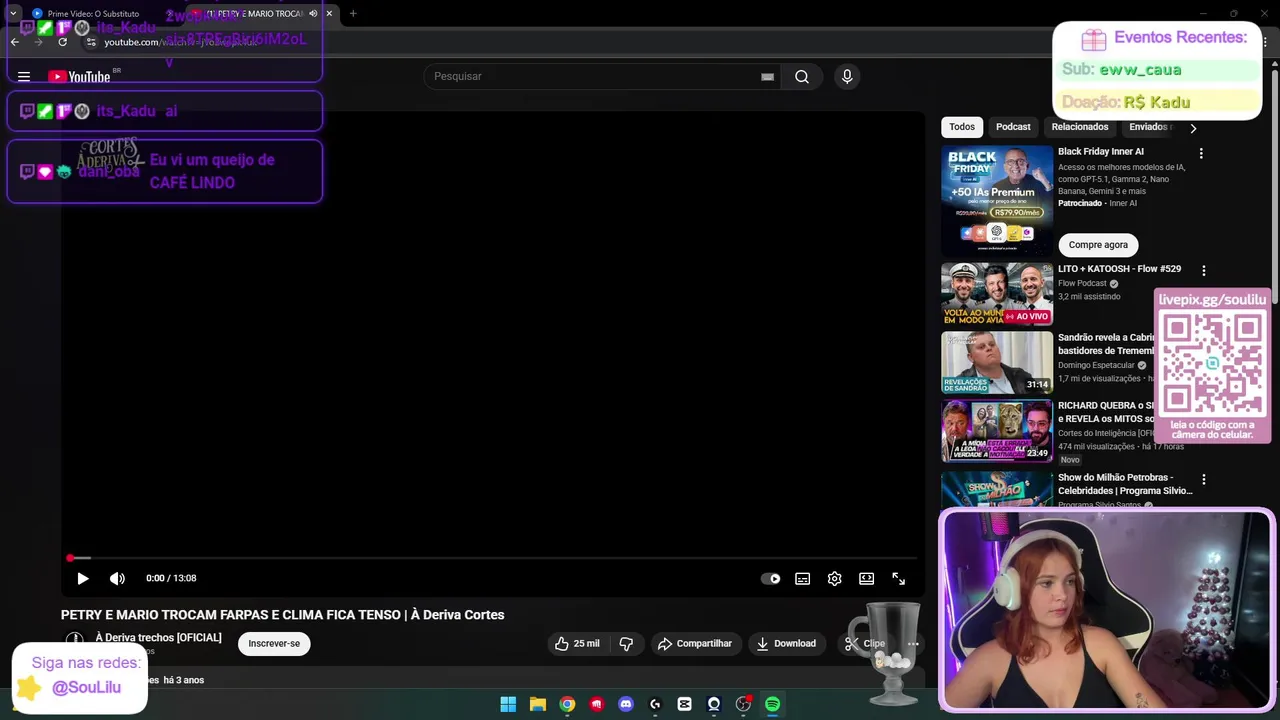Like the video (25 mil)

577,643
